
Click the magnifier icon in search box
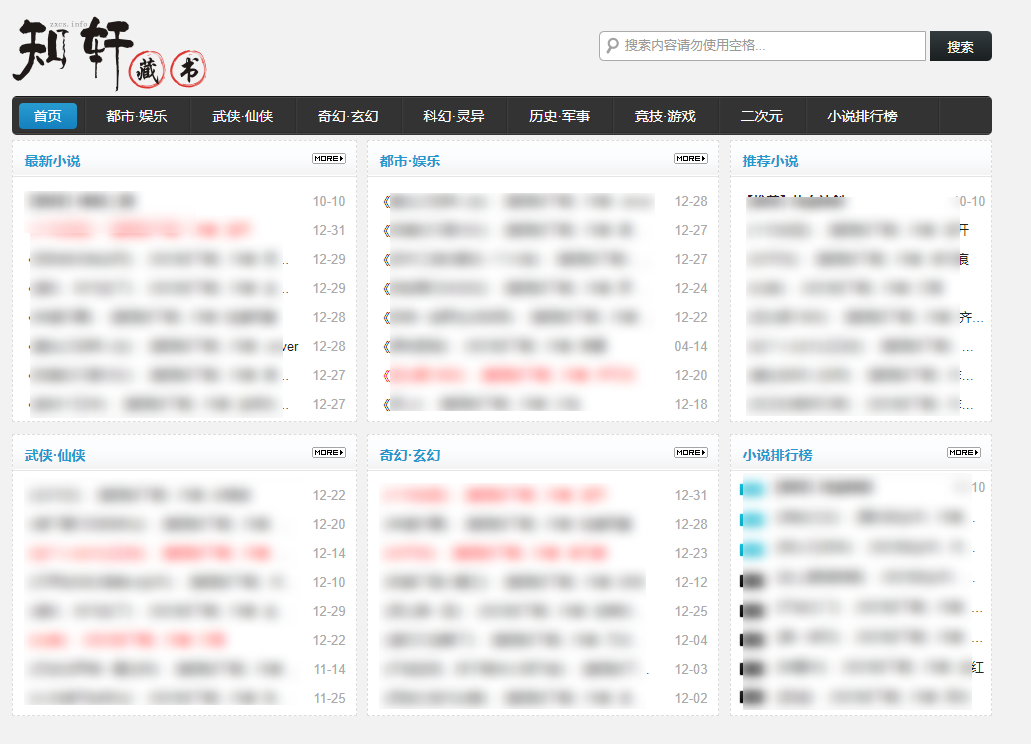pos(612,46)
